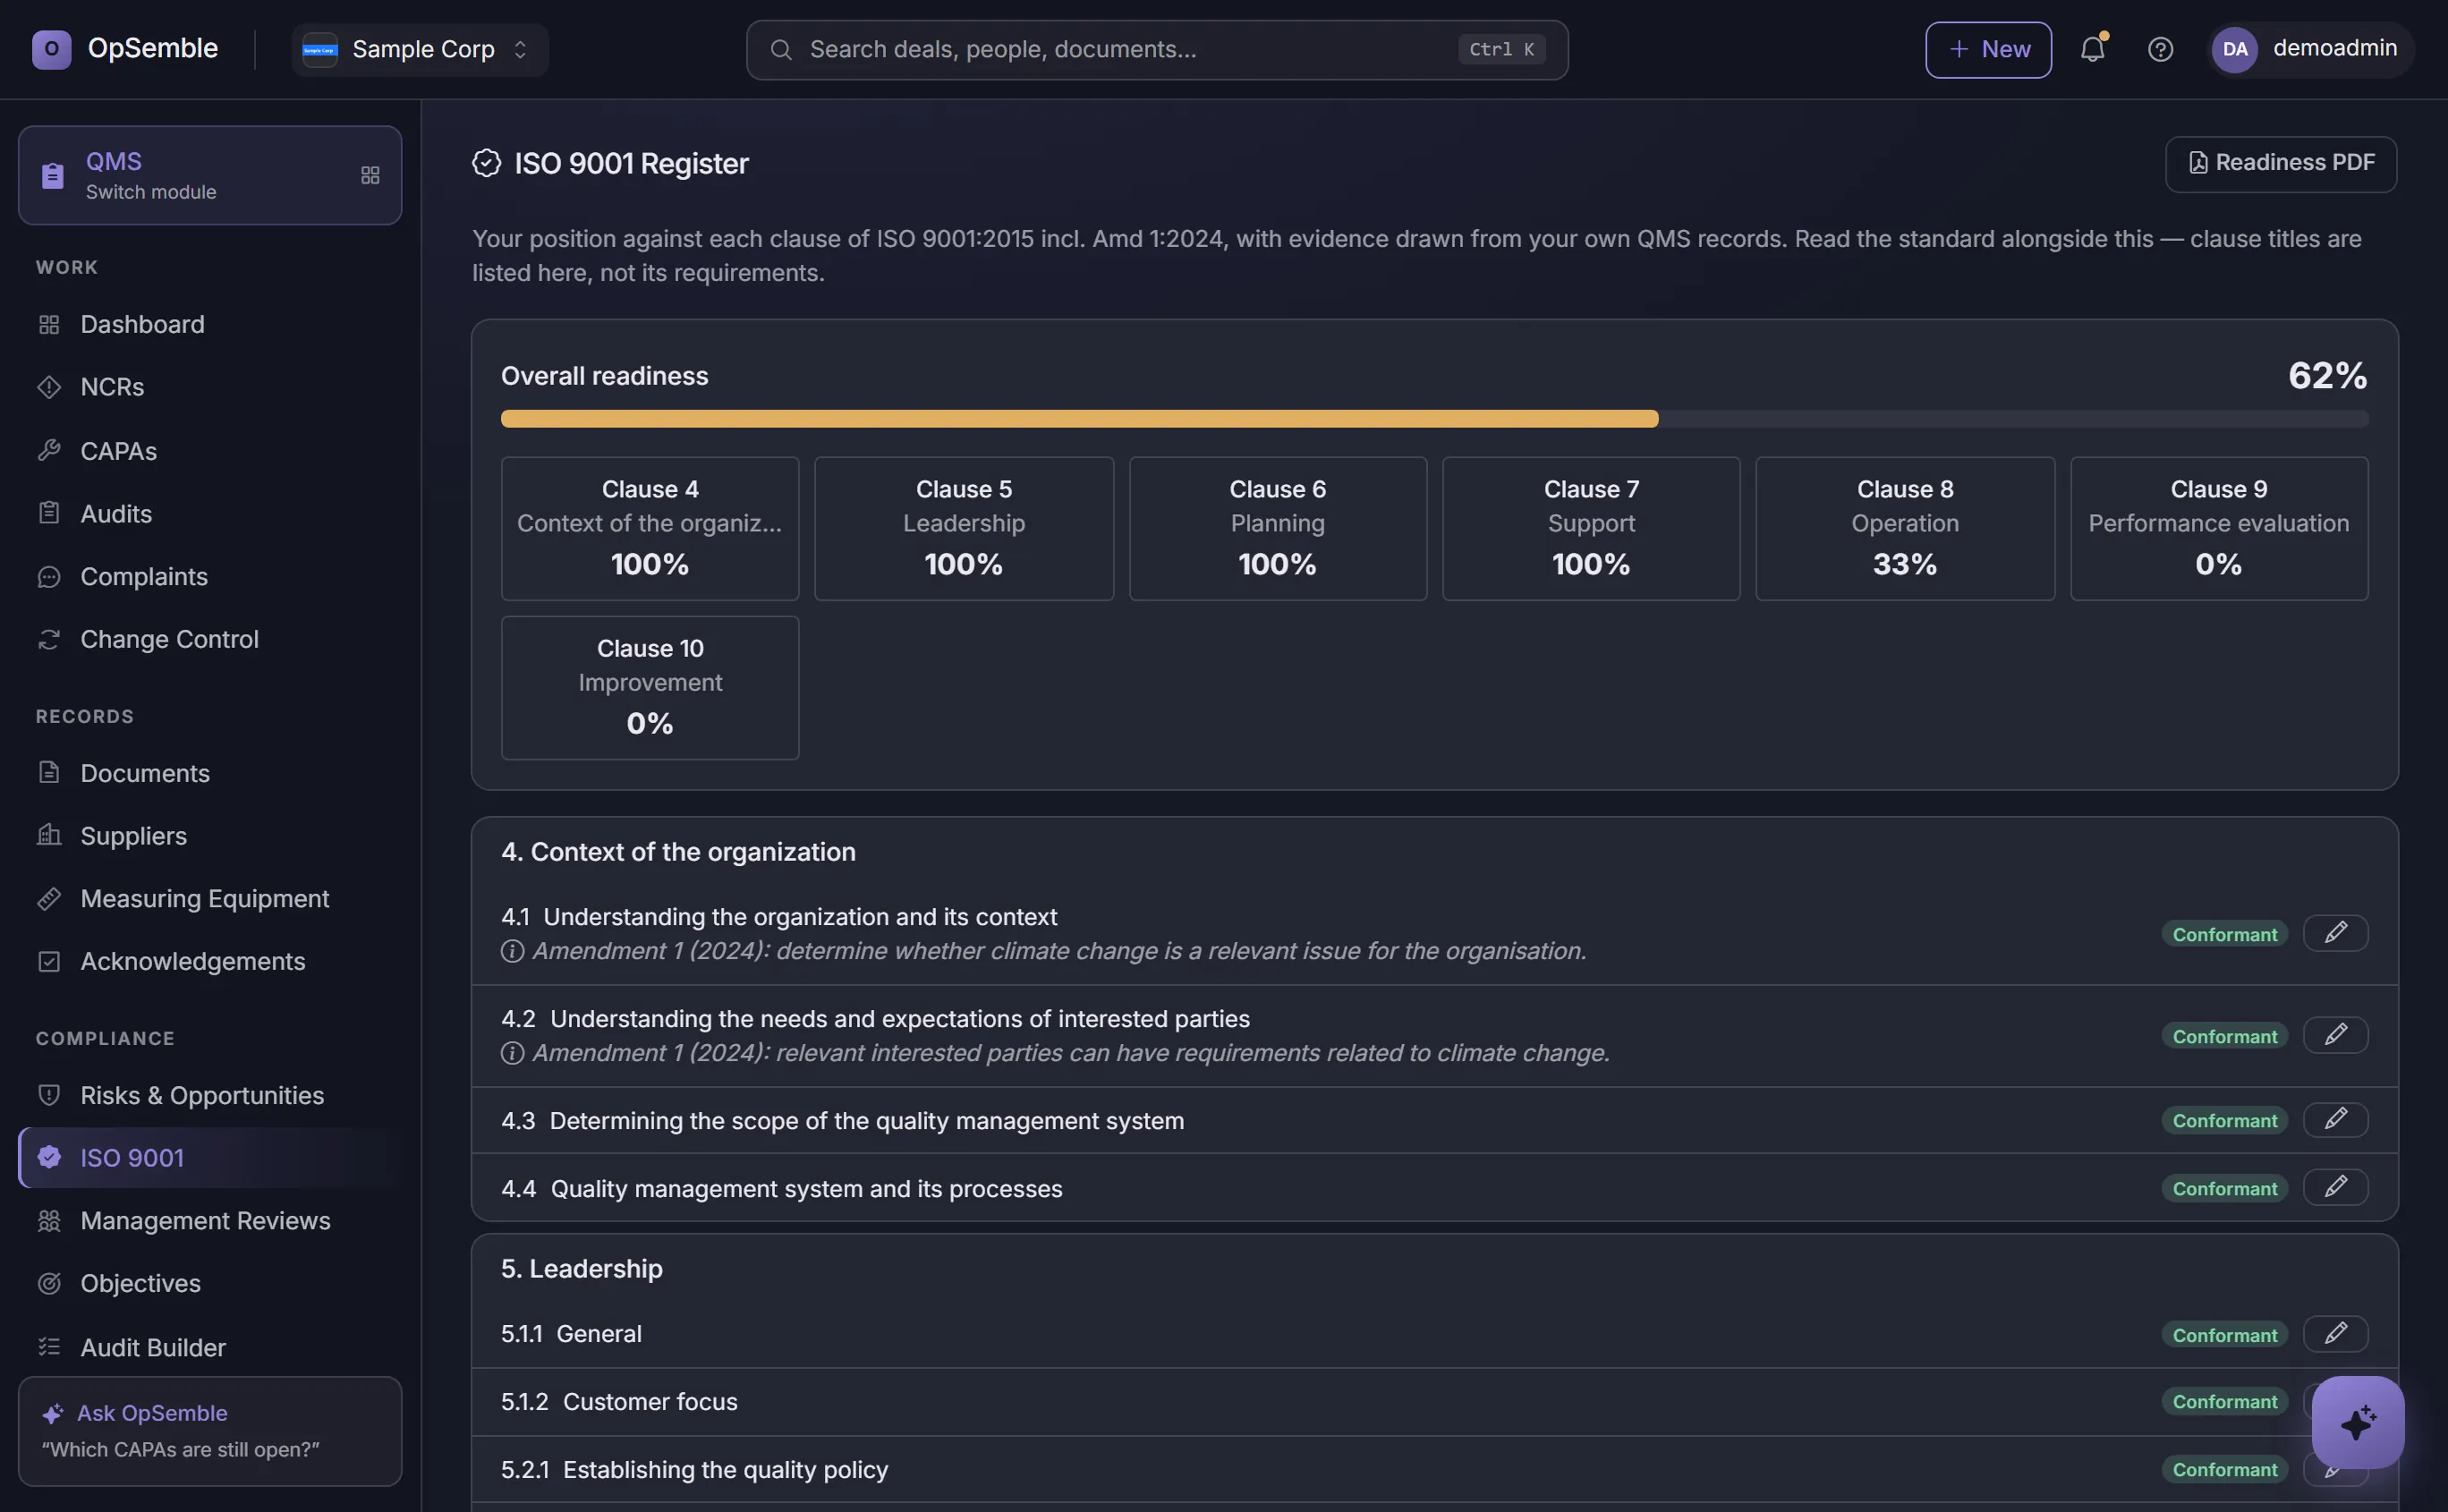Open Audits in the sidebar
The image size is (2448, 1512).
coord(210,514)
